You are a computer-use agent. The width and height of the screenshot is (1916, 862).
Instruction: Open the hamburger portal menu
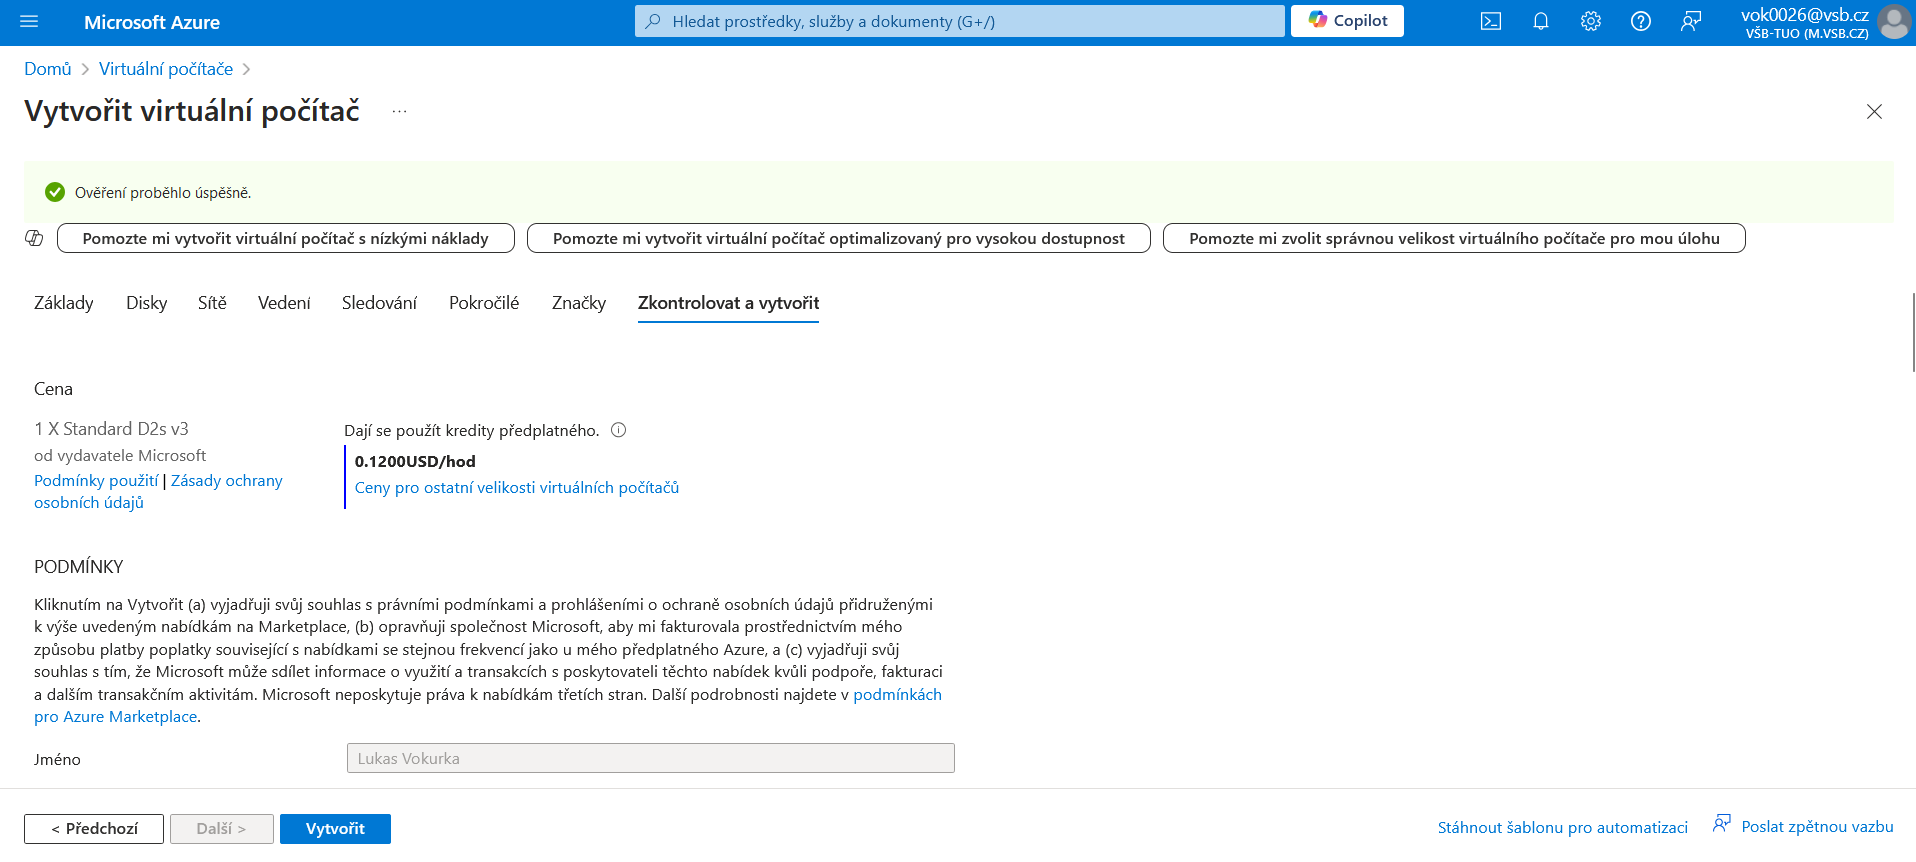coord(29,21)
